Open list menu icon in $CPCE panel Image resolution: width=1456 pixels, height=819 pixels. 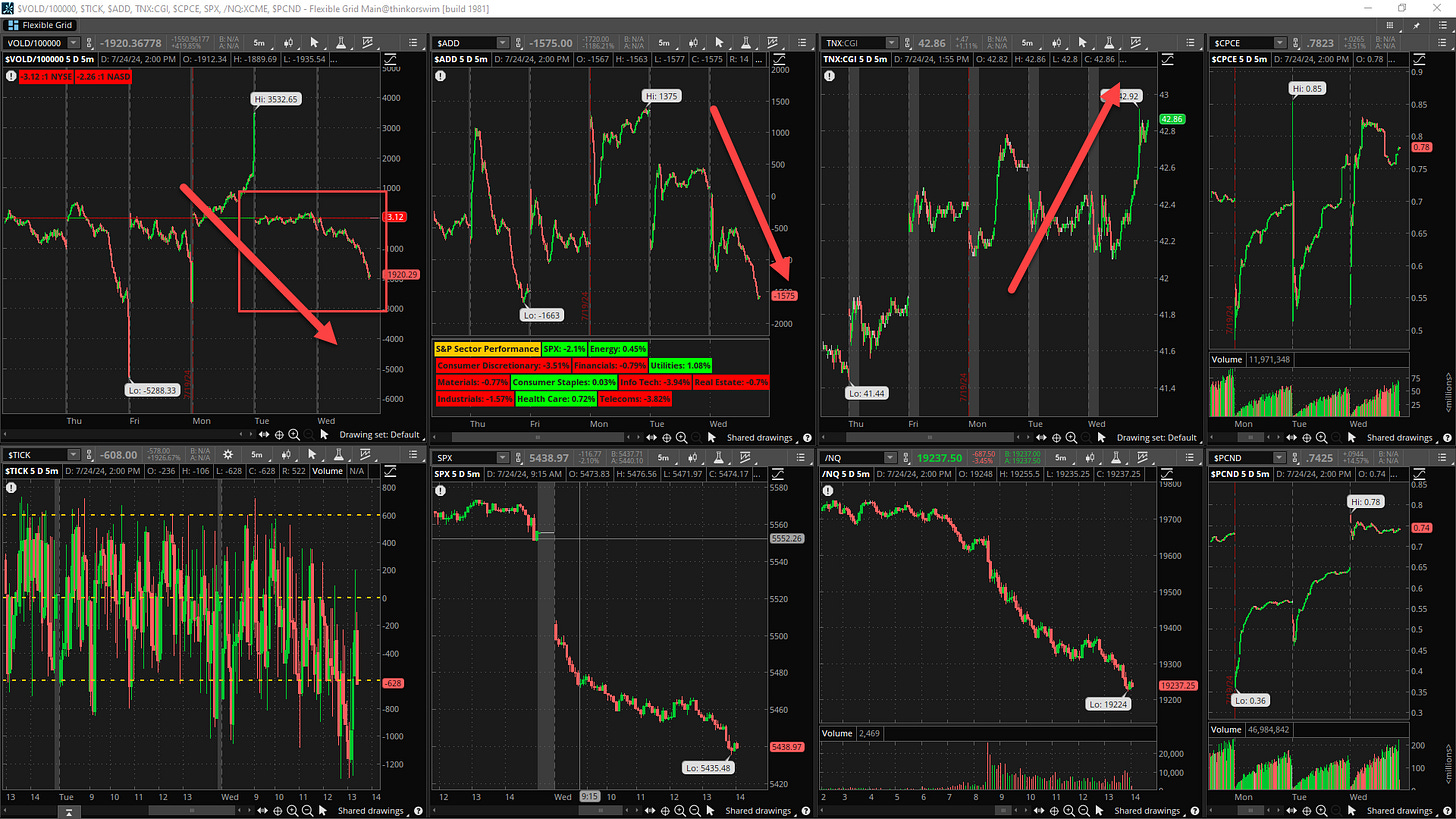pos(1439,43)
